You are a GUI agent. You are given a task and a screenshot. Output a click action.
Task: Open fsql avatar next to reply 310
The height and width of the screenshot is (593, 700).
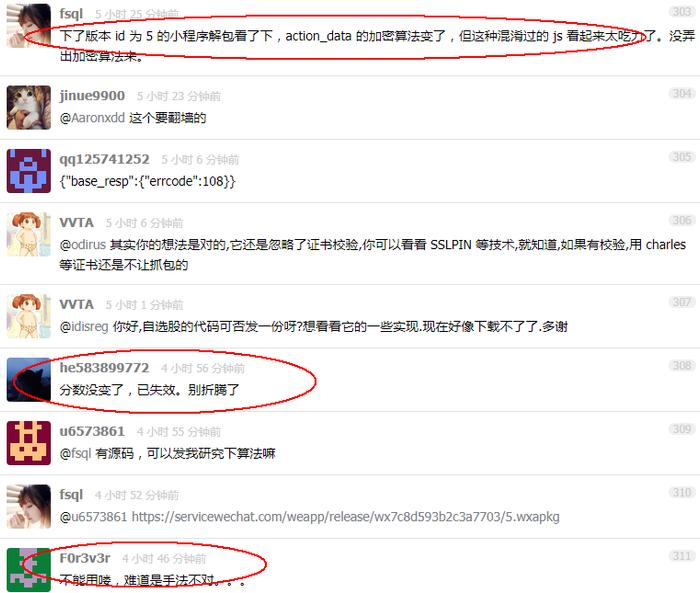pos(29,506)
